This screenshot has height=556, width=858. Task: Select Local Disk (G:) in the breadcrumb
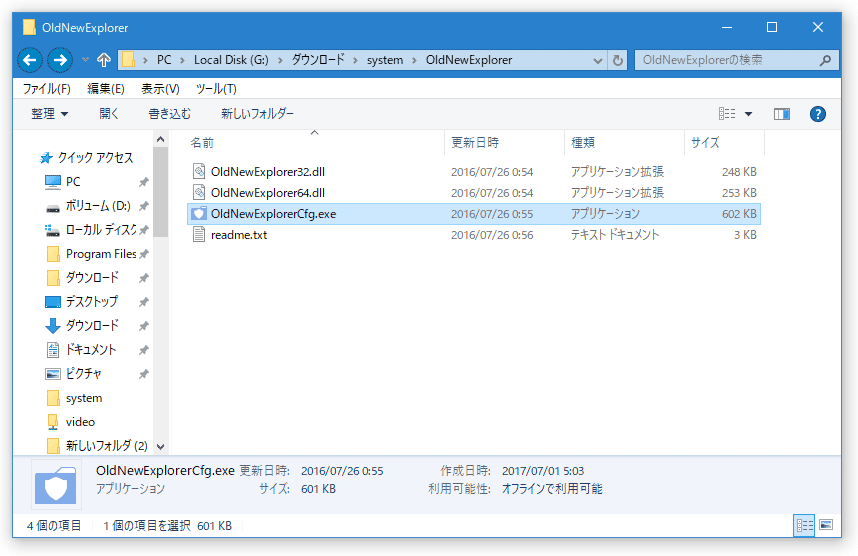231,60
